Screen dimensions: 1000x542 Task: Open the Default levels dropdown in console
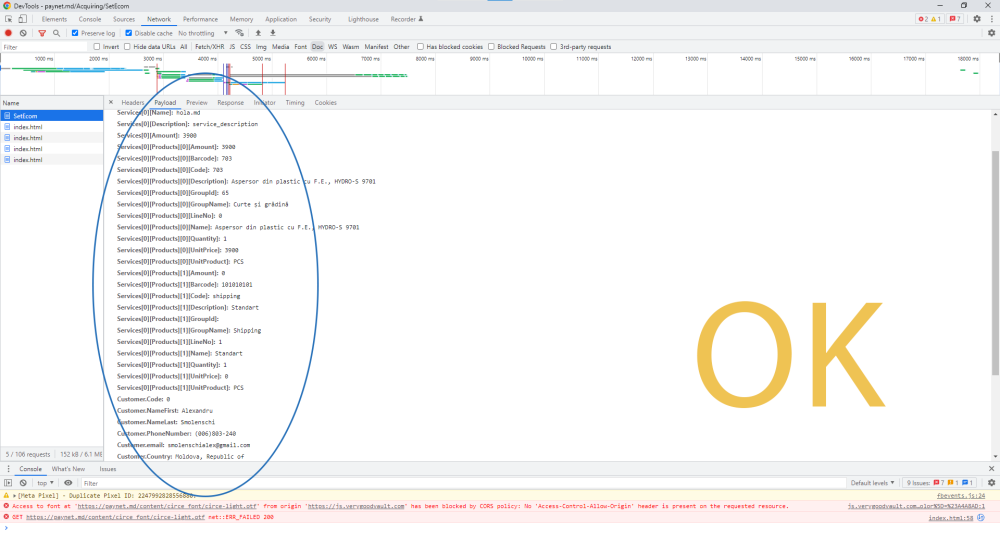point(873,483)
